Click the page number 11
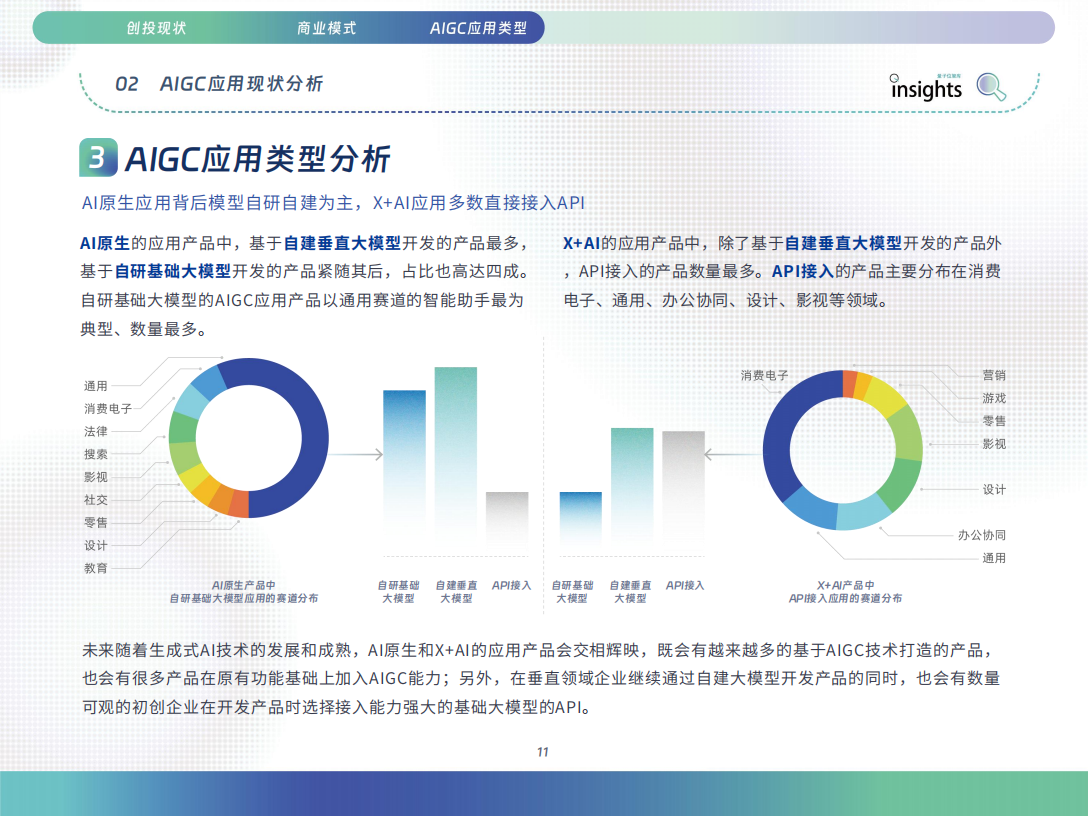This screenshot has width=1088, height=816. [543, 754]
